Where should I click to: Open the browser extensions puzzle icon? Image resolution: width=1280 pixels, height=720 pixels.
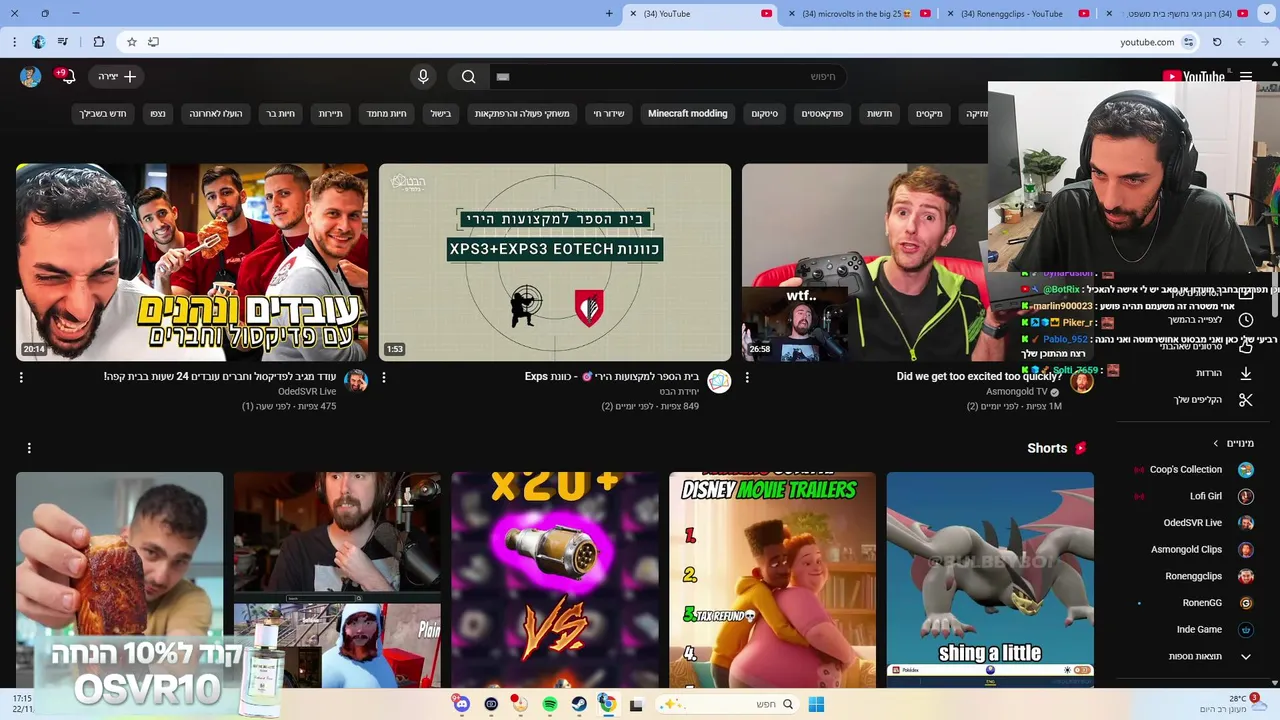pos(98,42)
